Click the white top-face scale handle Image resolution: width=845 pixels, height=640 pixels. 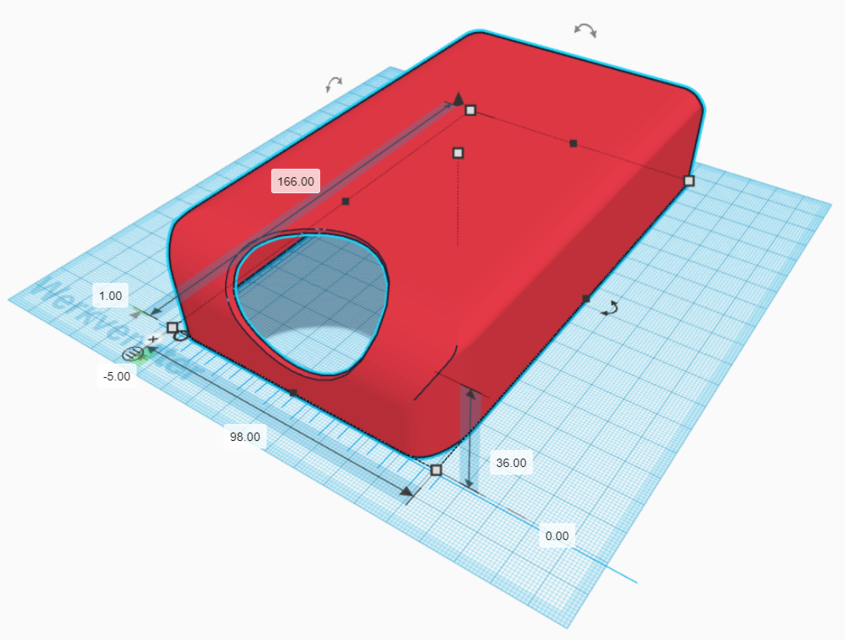pos(458,153)
